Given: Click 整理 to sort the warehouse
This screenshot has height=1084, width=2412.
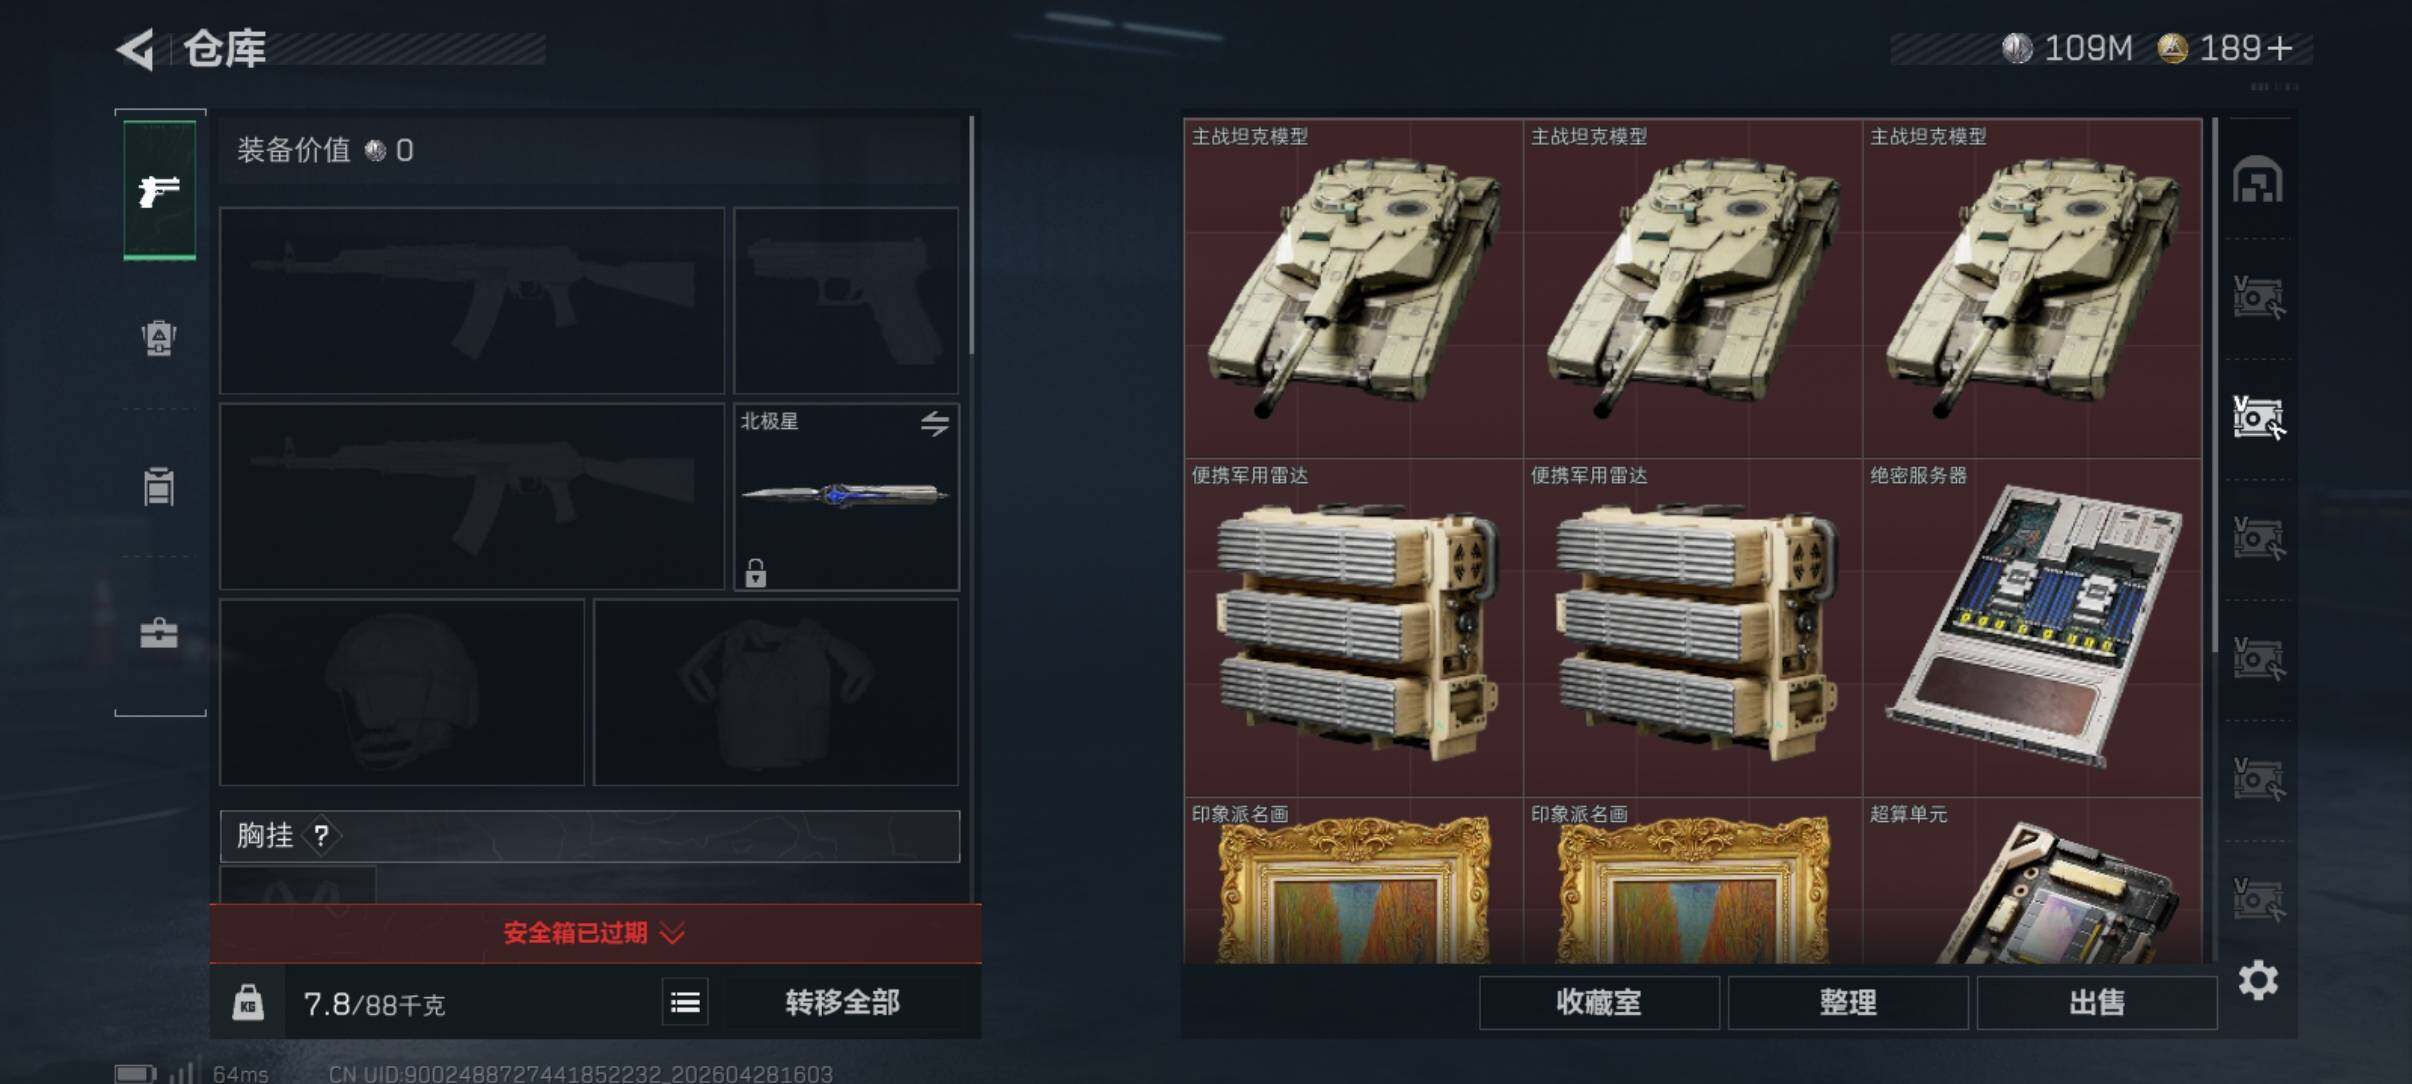Looking at the screenshot, I should coord(1848,1002).
